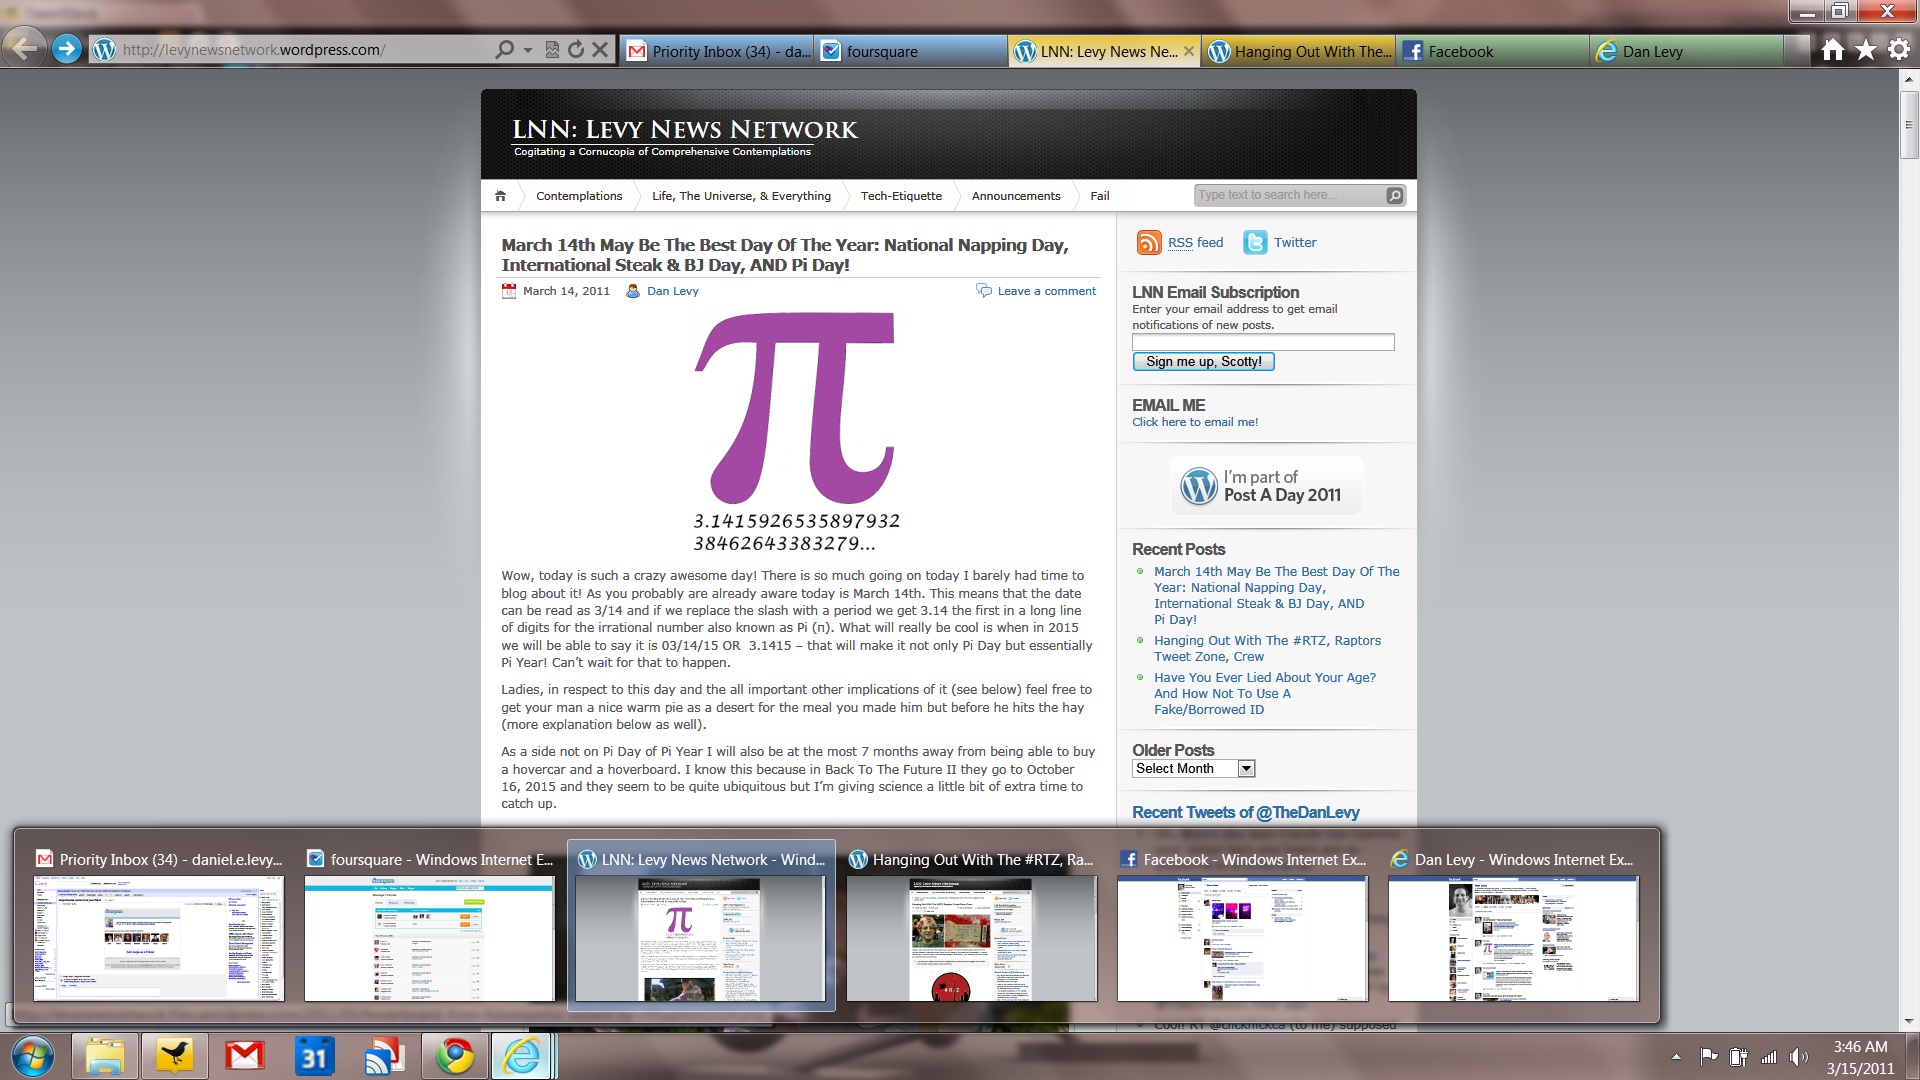Click the search magnifier in blog search box
Image resolution: width=1920 pixels, height=1080 pixels.
(1394, 196)
